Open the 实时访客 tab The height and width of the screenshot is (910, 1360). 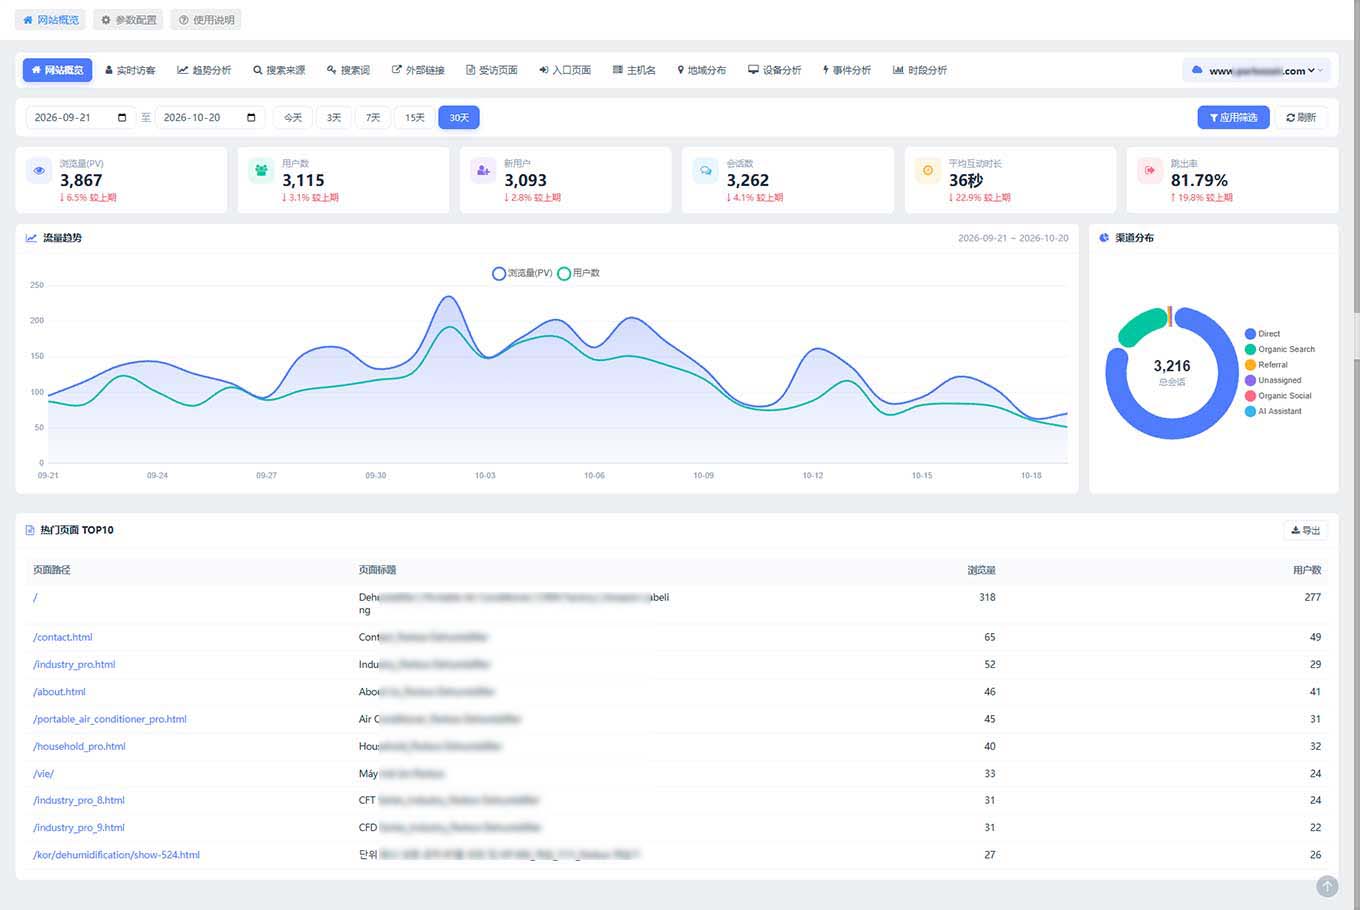(130, 70)
